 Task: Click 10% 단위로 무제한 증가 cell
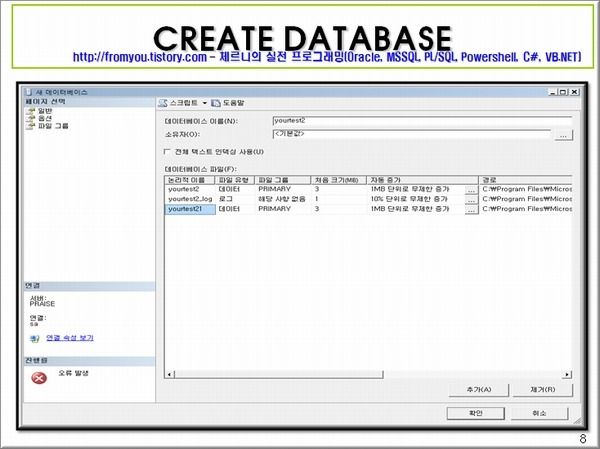coord(416,199)
